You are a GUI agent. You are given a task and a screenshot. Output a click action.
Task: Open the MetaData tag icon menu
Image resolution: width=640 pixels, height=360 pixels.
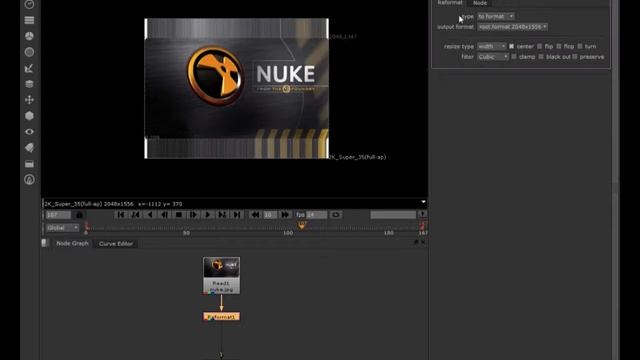click(x=29, y=147)
